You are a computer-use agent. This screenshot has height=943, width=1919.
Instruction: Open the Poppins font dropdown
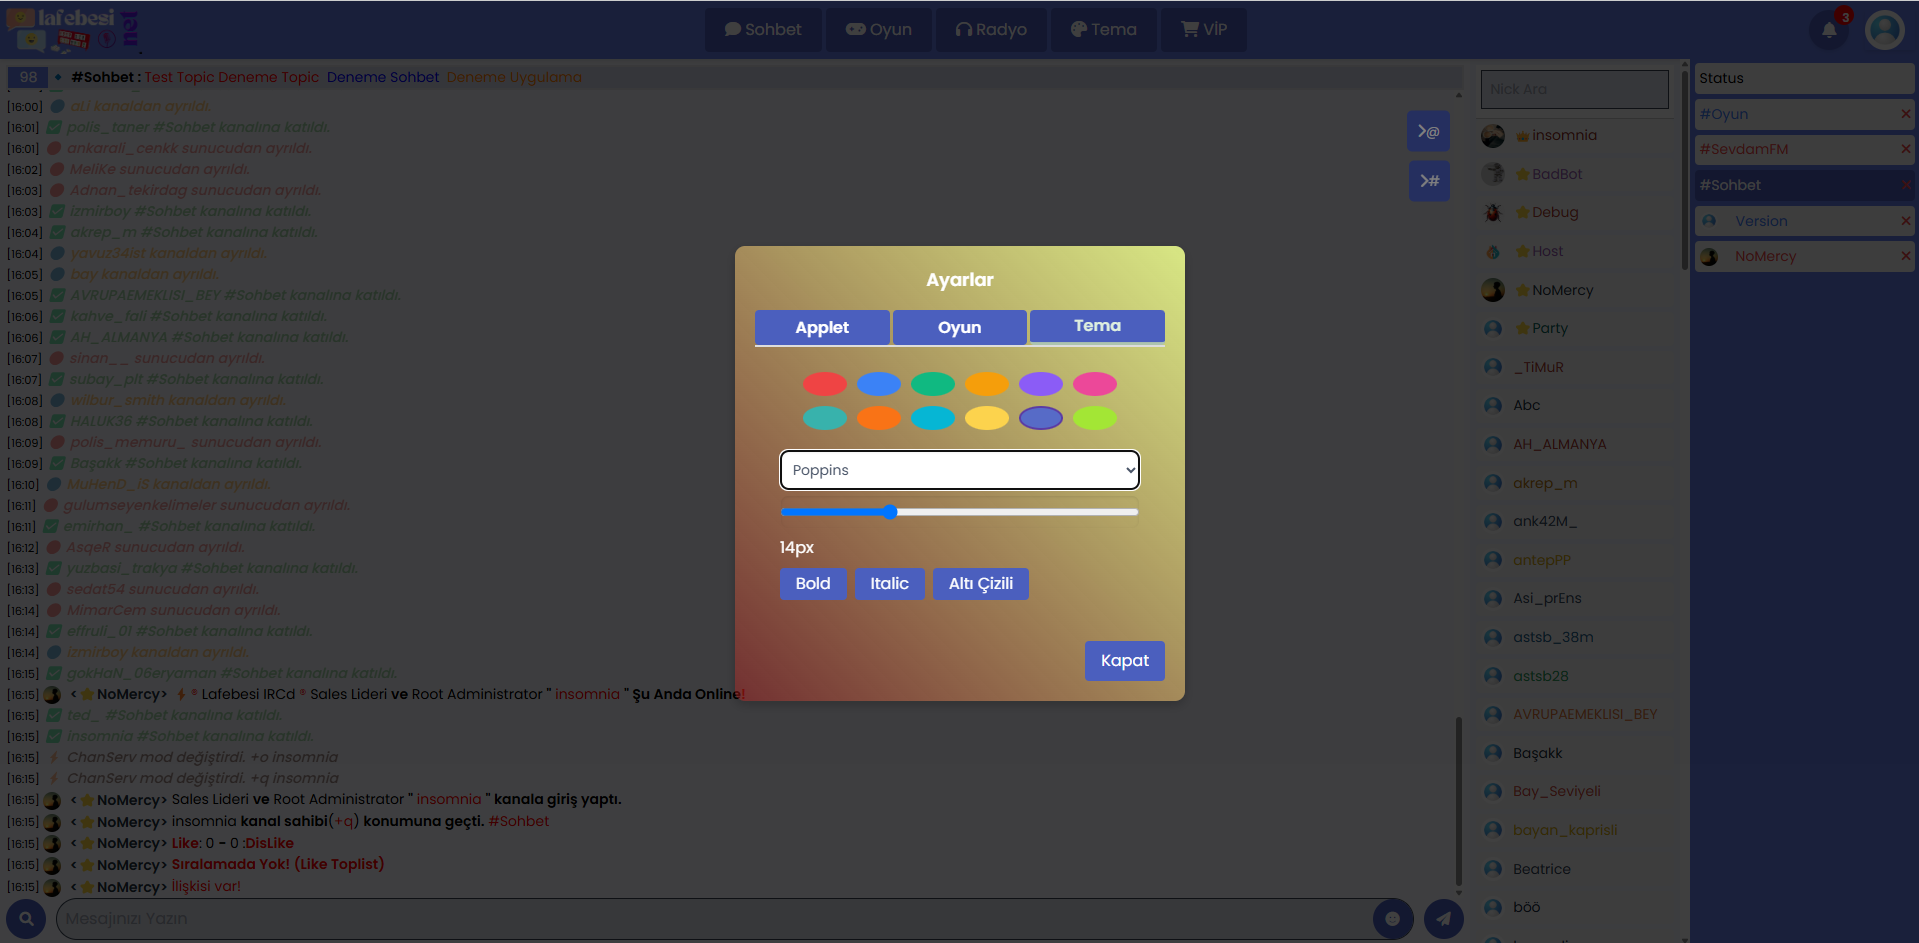point(959,470)
